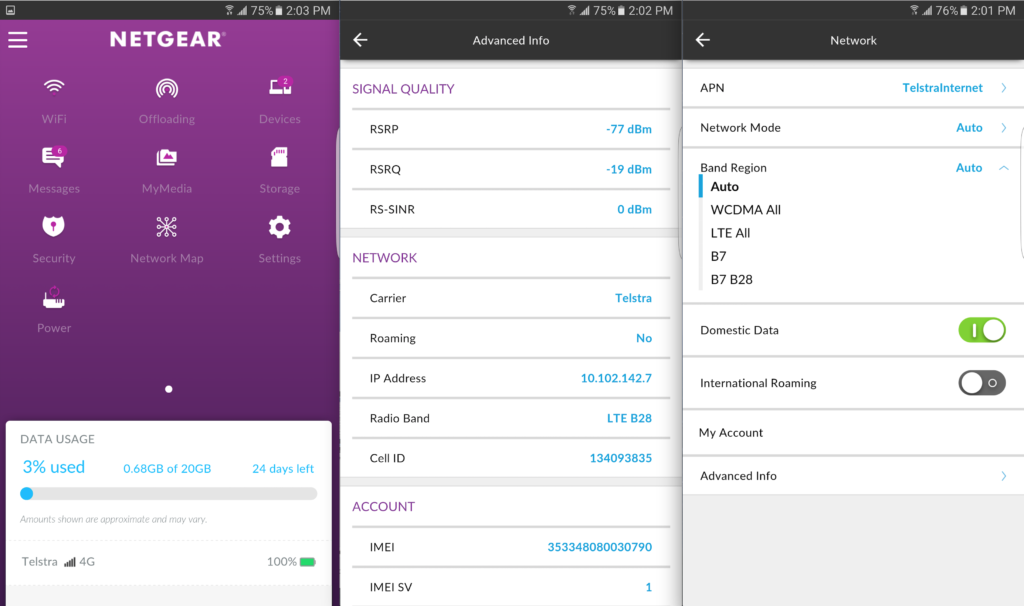Tap the 0.68GB of 20GB text
Viewport: 1024px width, 606px height.
click(167, 469)
